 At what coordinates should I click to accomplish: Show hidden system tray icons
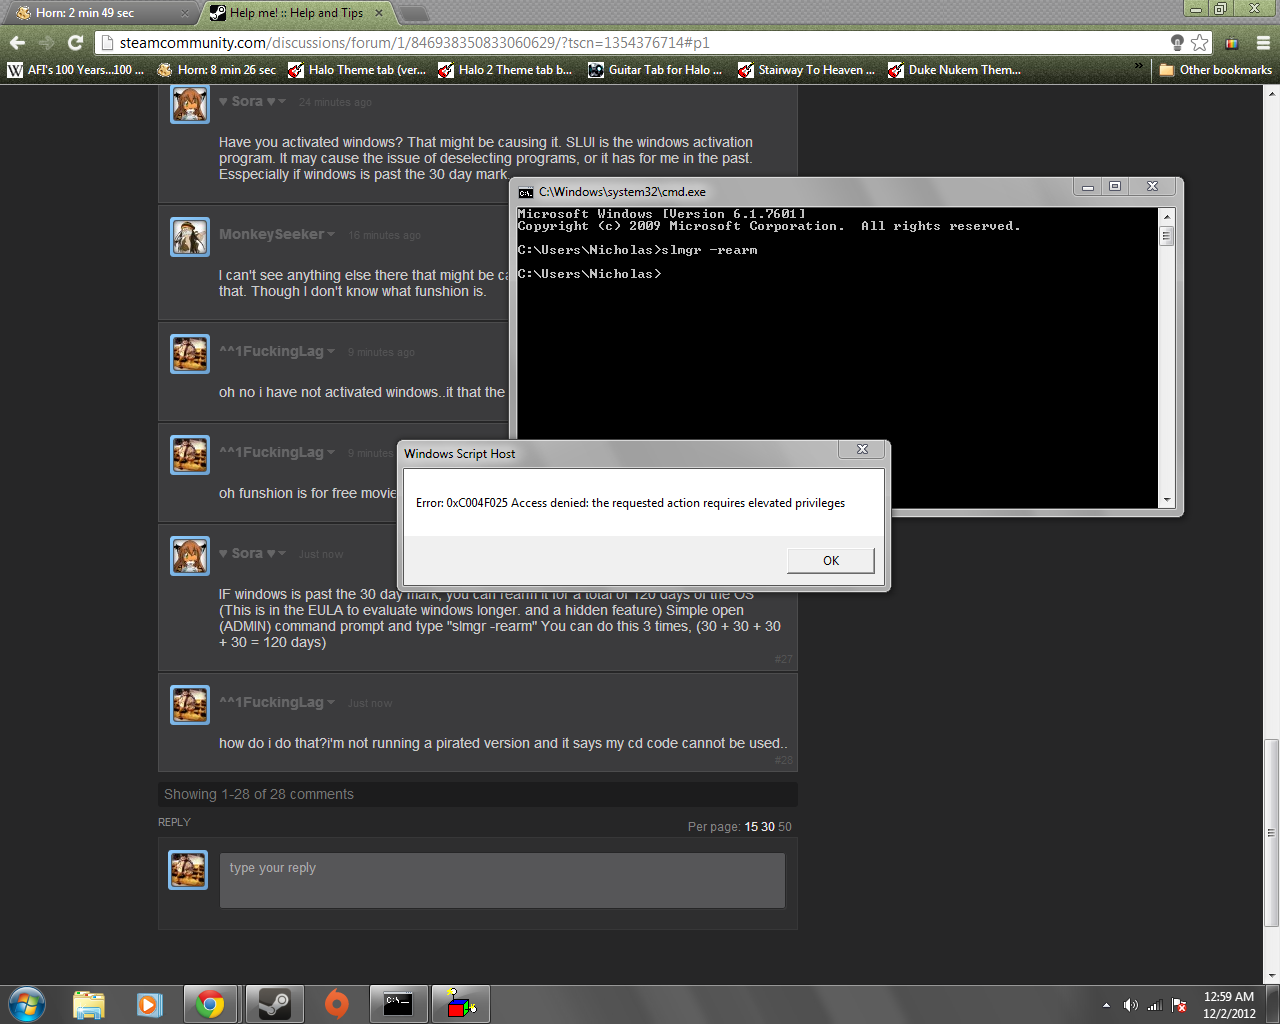(1106, 1005)
